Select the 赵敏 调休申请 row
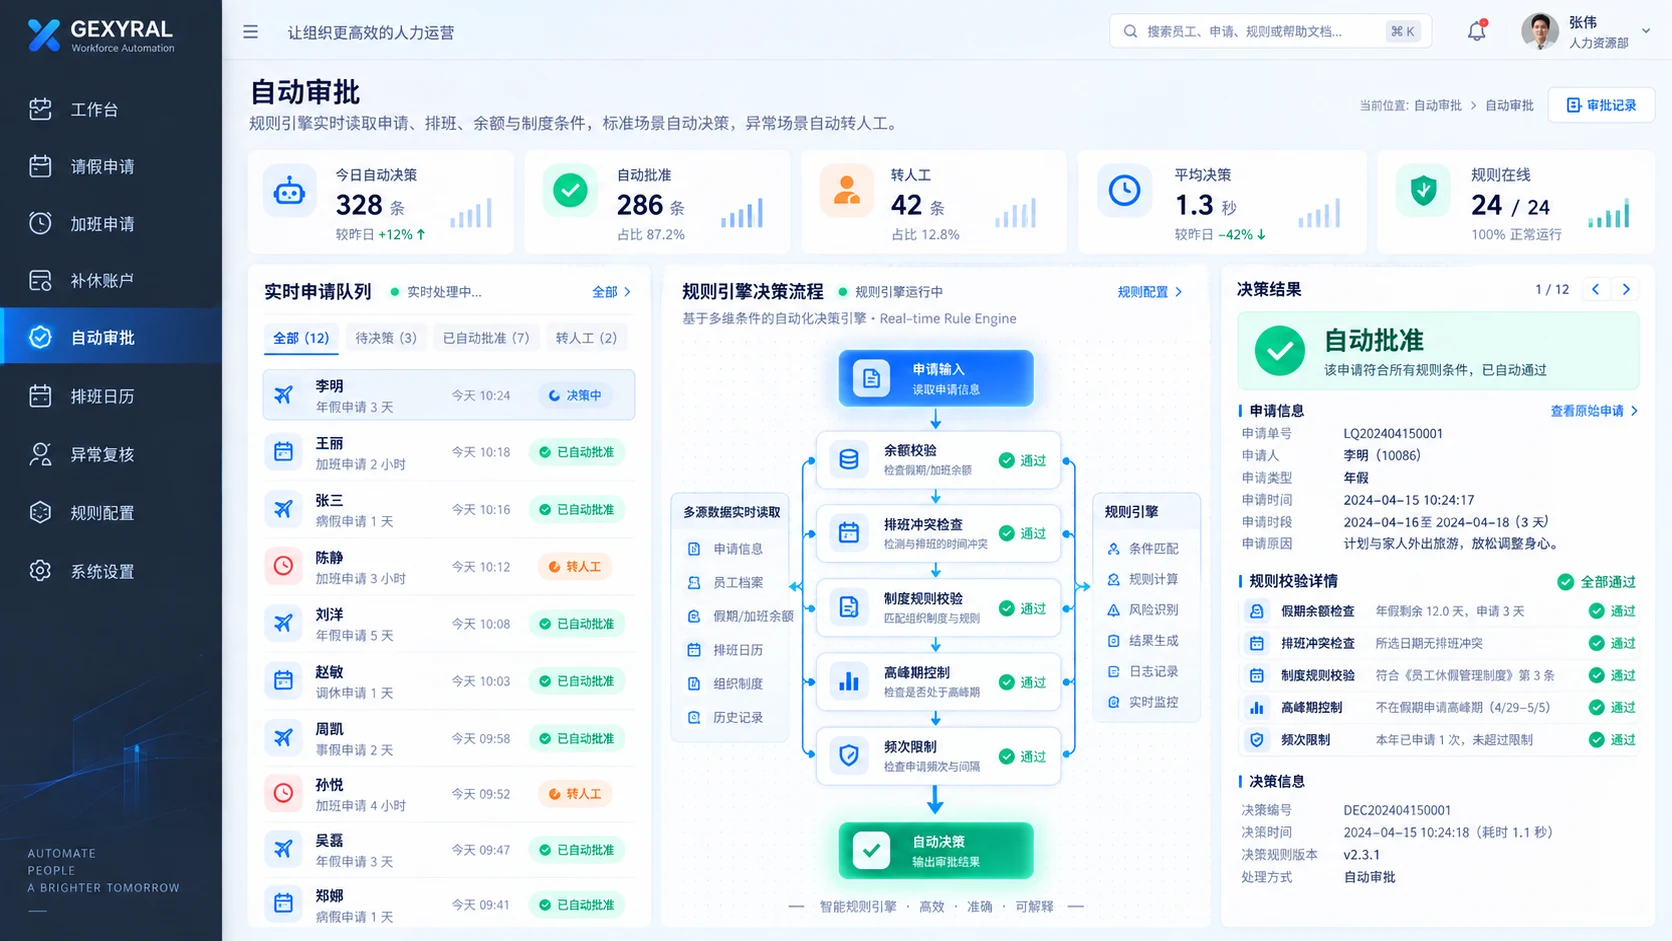This screenshot has width=1672, height=941. click(x=448, y=681)
